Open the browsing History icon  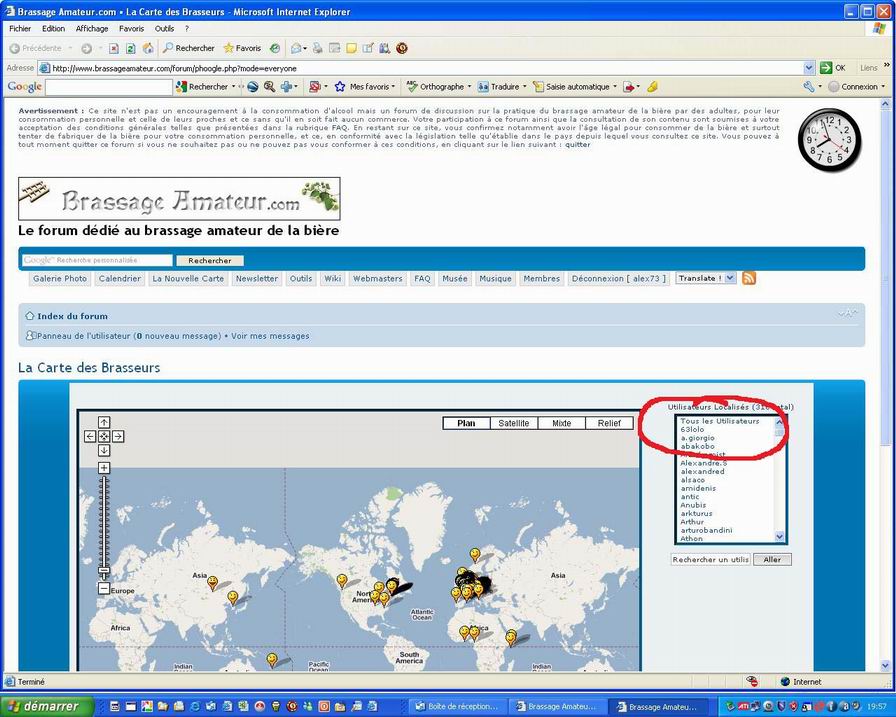[x=275, y=49]
